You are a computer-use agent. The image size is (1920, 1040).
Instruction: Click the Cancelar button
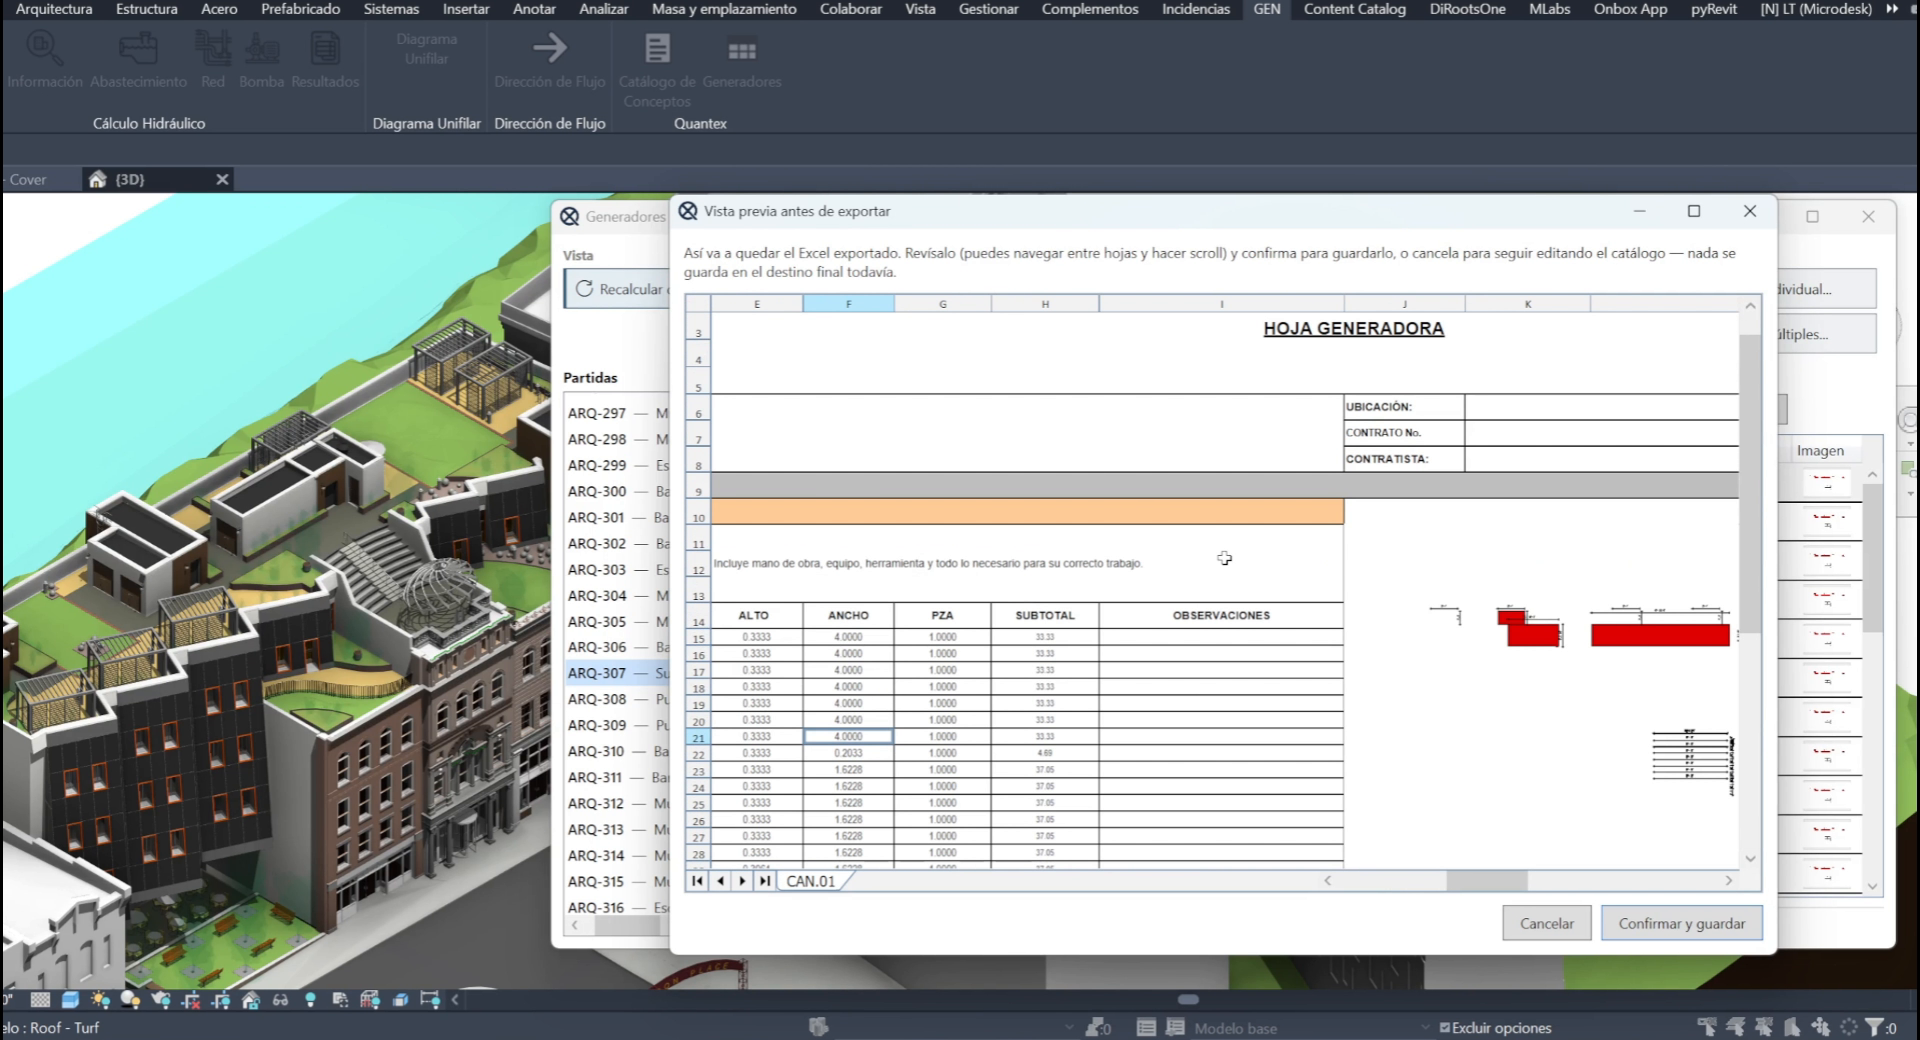(1547, 923)
